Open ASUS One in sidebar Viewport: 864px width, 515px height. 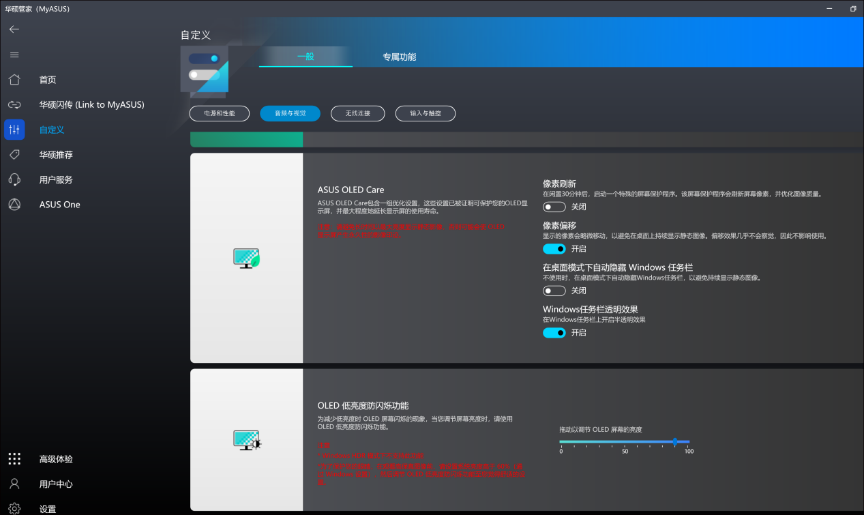click(x=60, y=204)
